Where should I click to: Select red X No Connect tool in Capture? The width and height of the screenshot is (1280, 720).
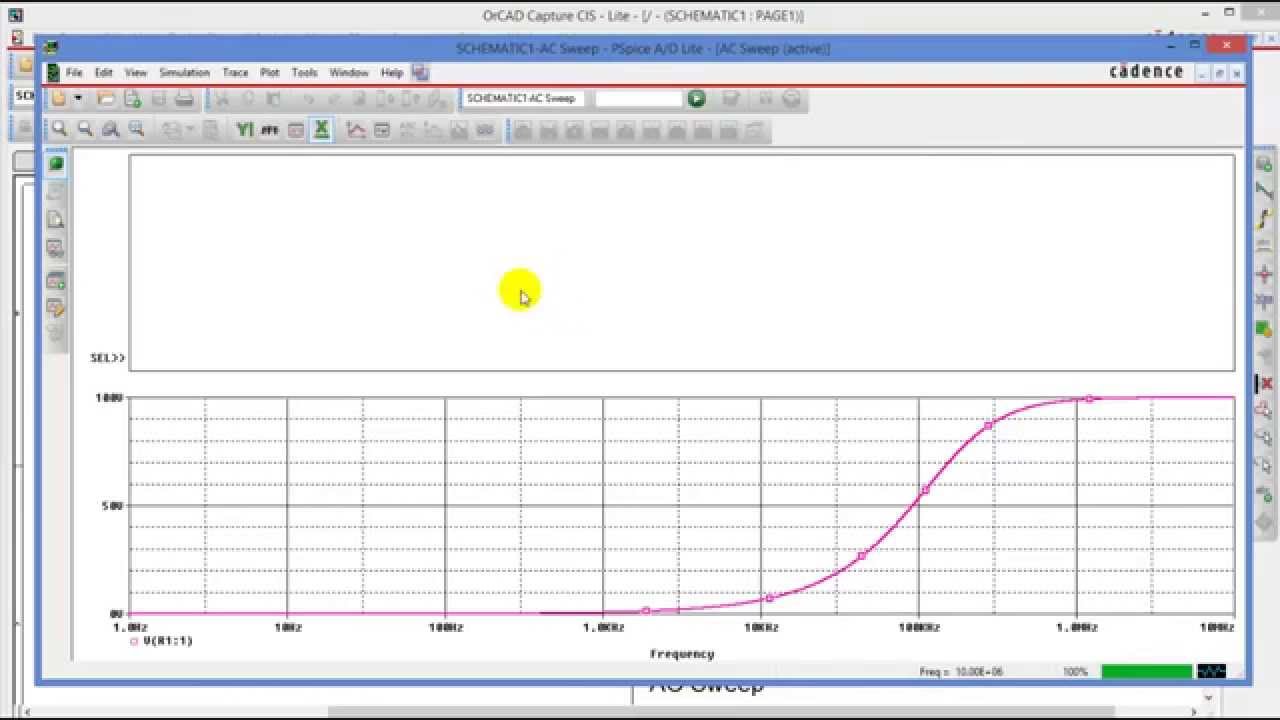coord(1265,383)
